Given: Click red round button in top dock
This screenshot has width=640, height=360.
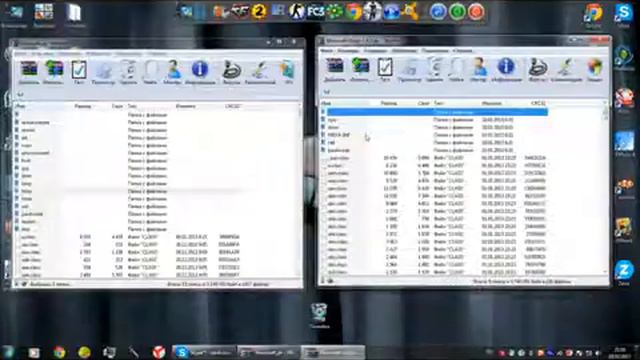Looking at the screenshot, I should click(x=476, y=11).
